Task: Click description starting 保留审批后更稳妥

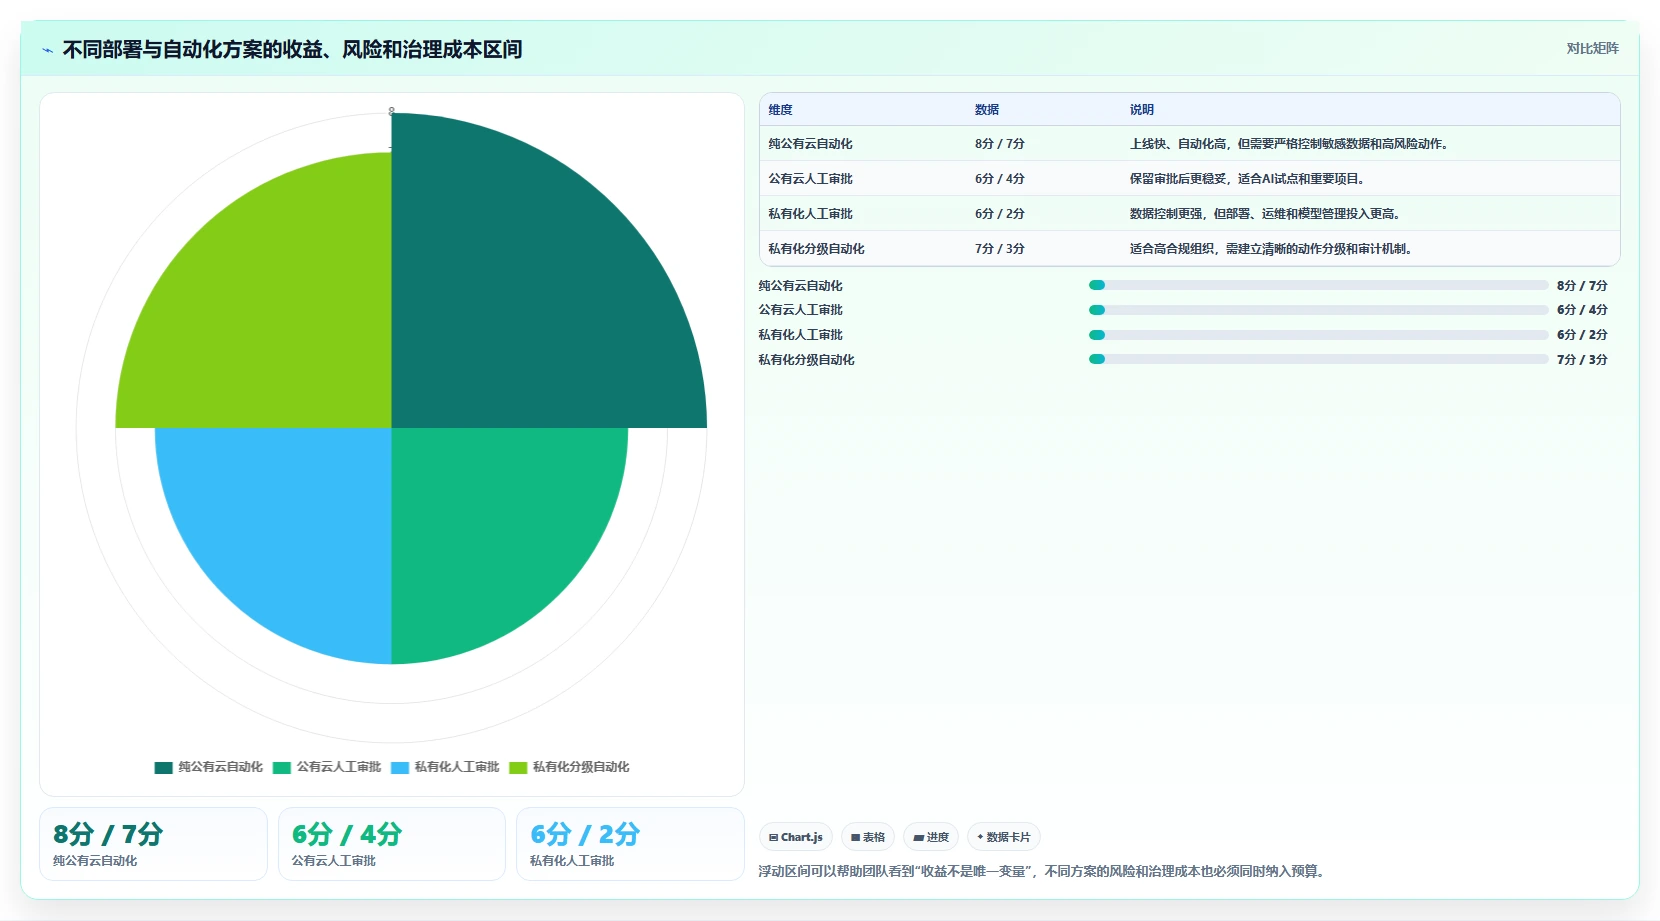Action: (1247, 179)
